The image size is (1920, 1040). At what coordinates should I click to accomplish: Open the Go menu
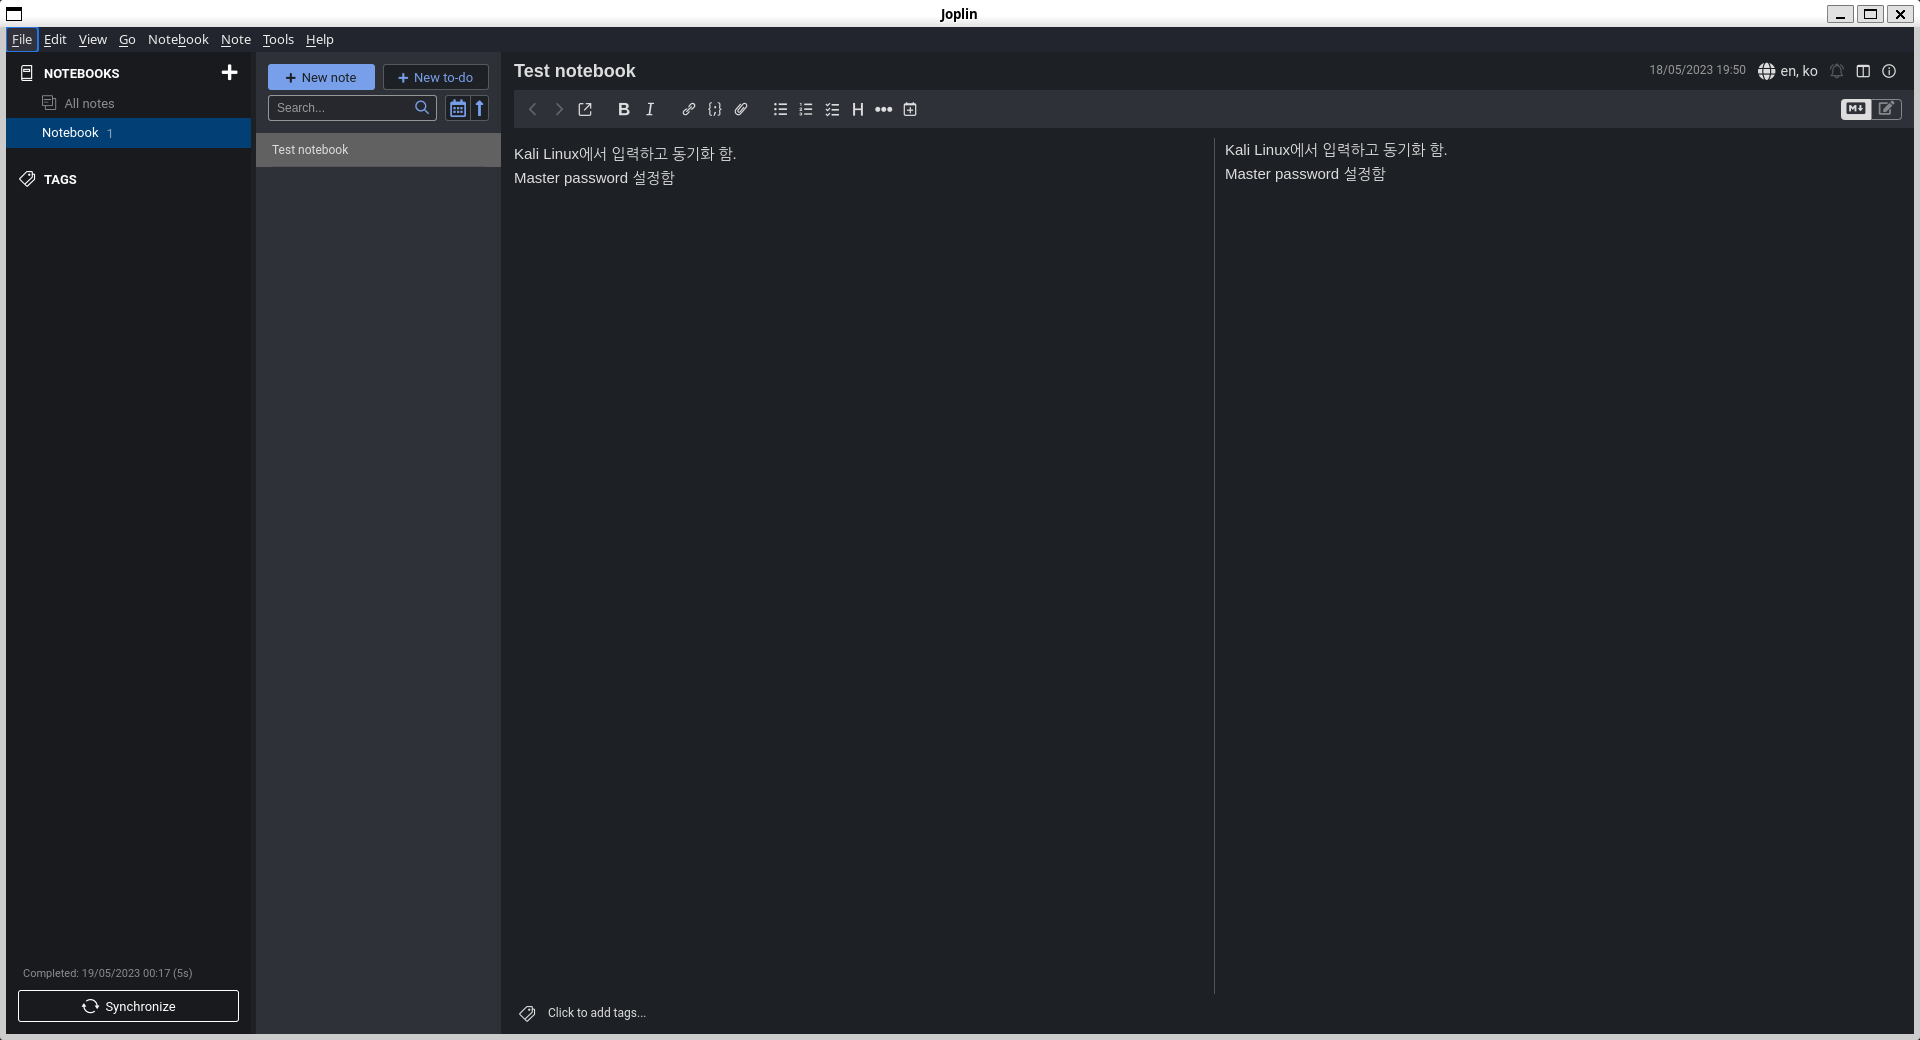click(127, 39)
